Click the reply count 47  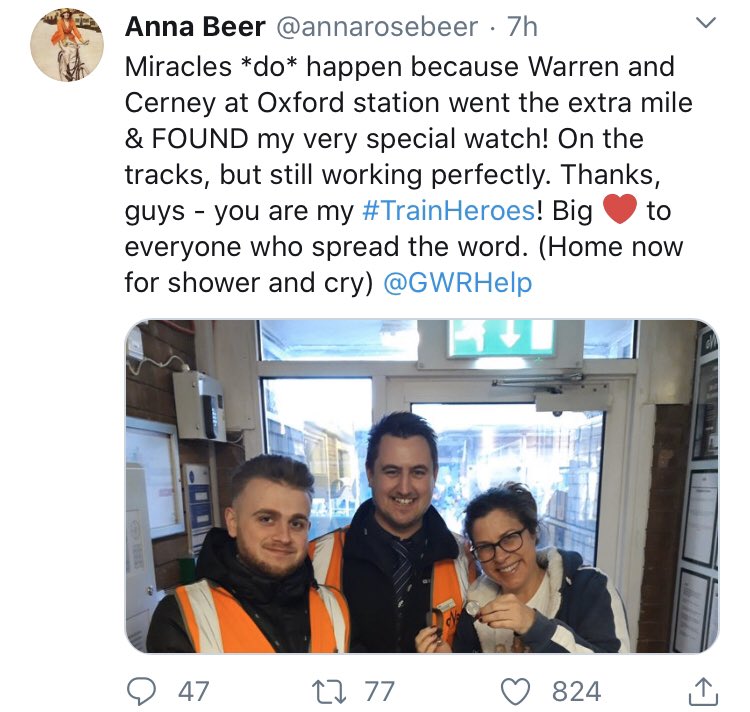coord(194,691)
